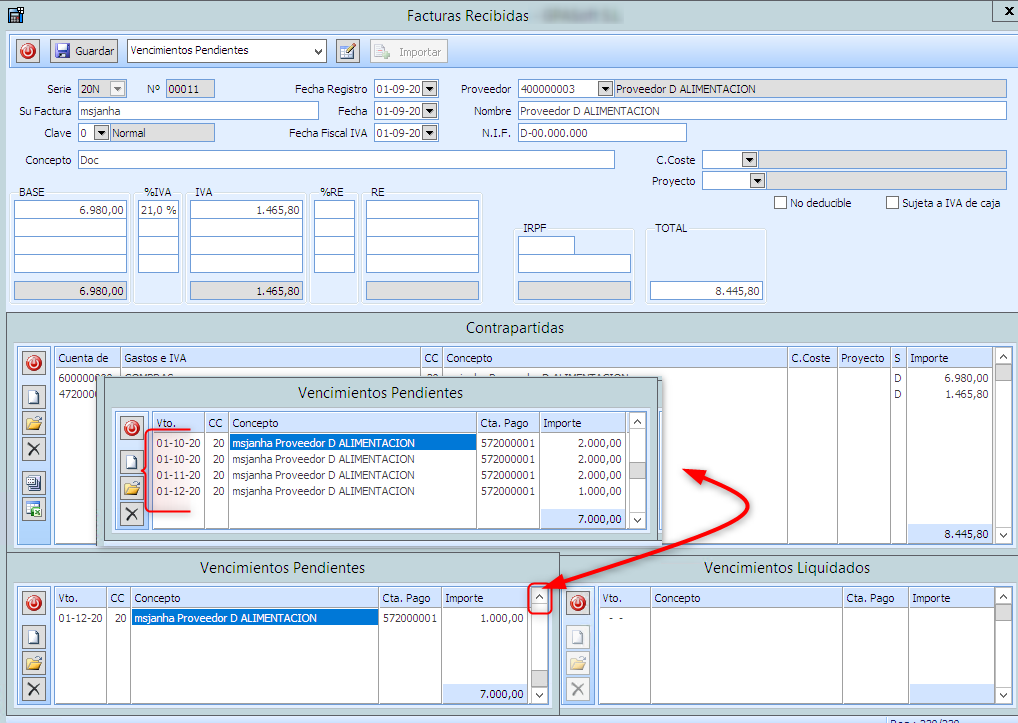Click the red power icon in top toolbar
1018x723 pixels.
pyautogui.click(x=28, y=51)
